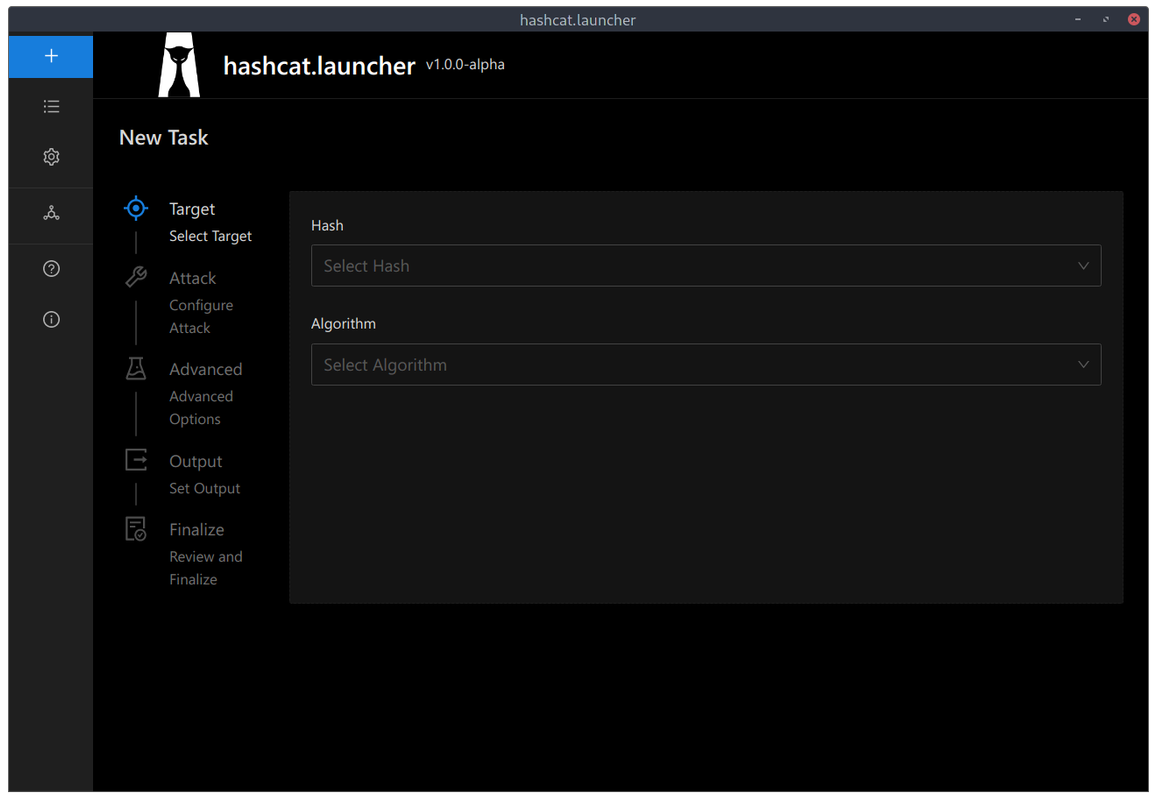Viewport: 1157px width, 800px height.
Task: Open the Select Hash dropdown
Action: tap(705, 266)
